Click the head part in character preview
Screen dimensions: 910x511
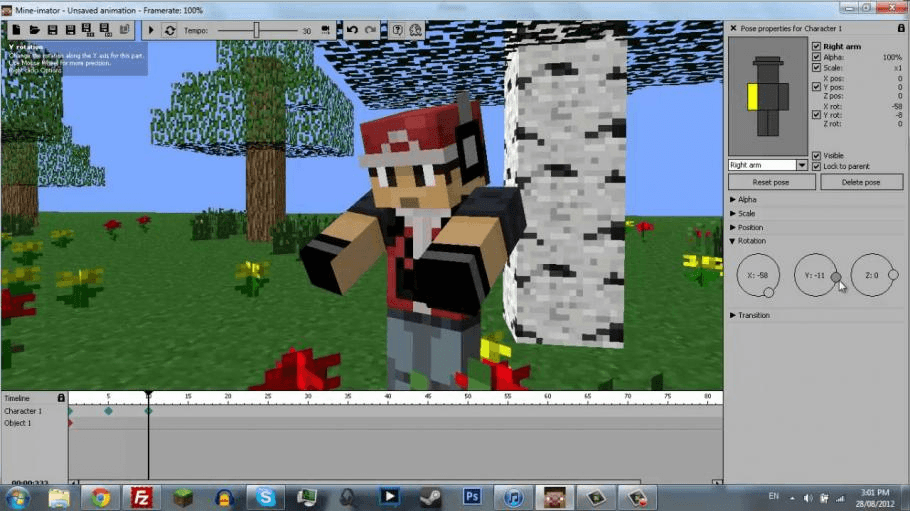(768, 72)
